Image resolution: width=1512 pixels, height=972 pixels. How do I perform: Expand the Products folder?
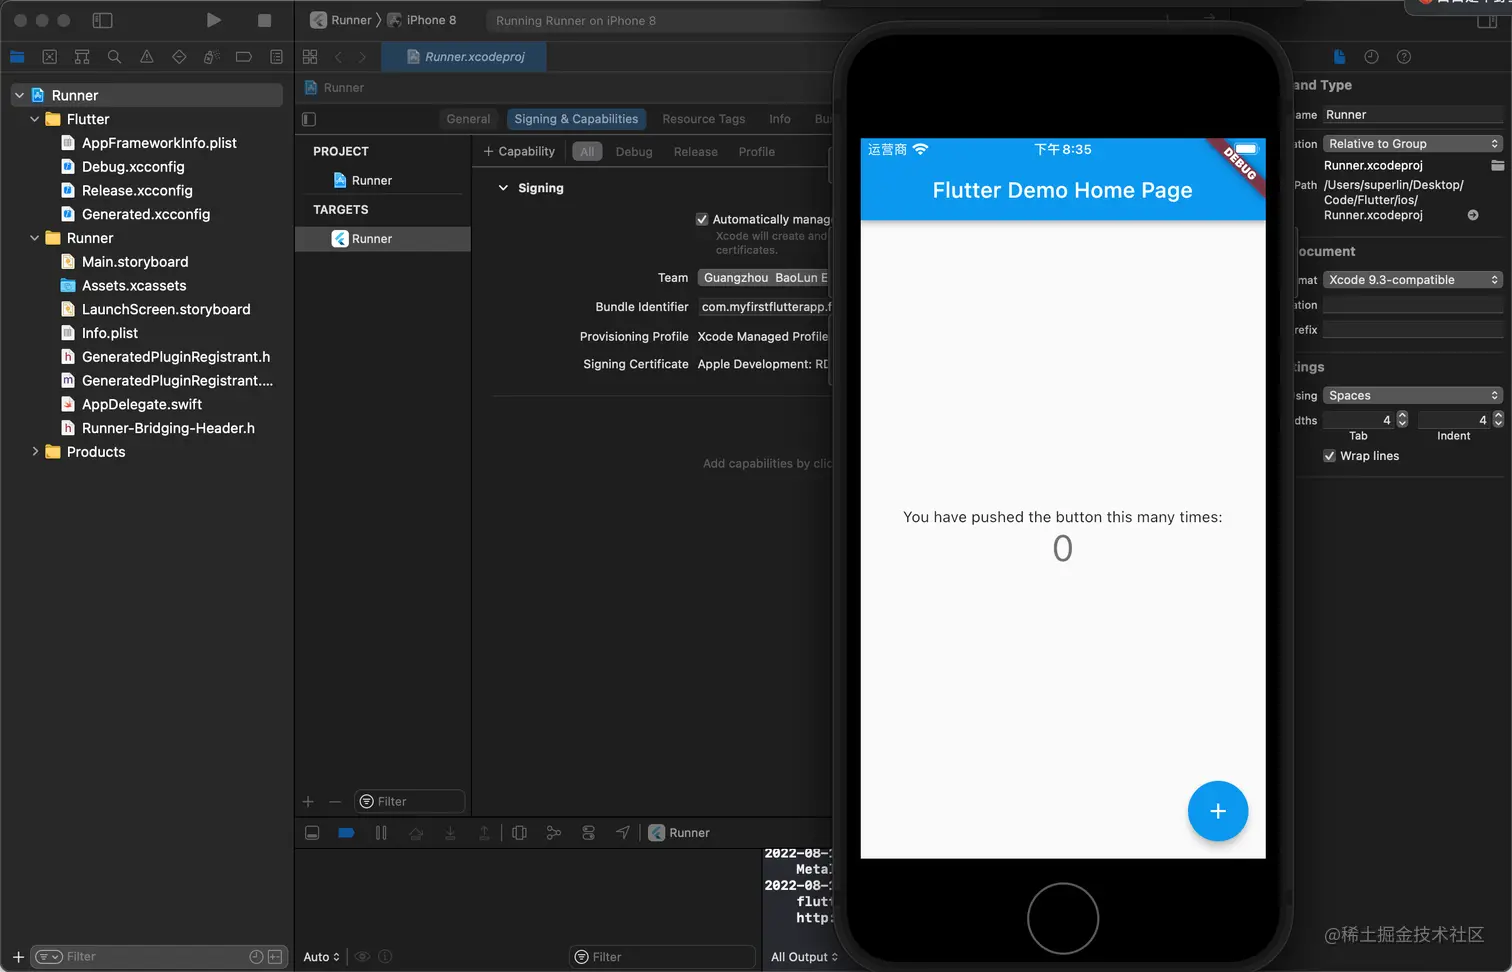pos(35,452)
